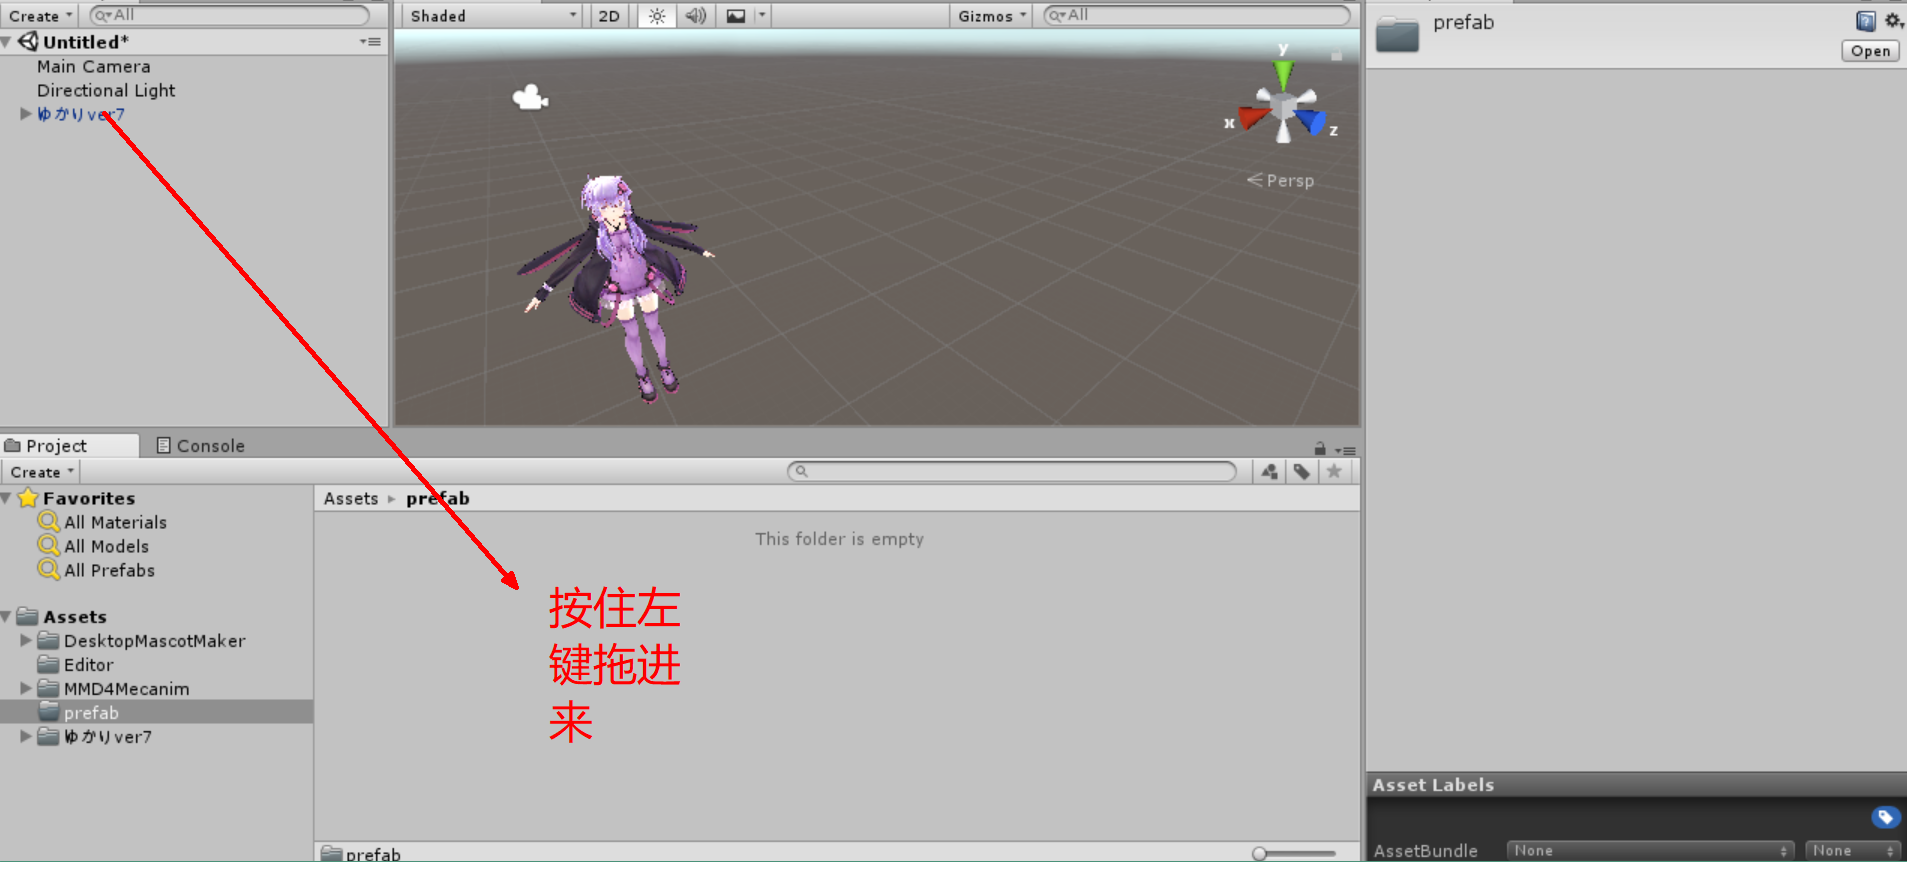
Task: Select the ゆかりver7 assets folder
Action: point(107,737)
